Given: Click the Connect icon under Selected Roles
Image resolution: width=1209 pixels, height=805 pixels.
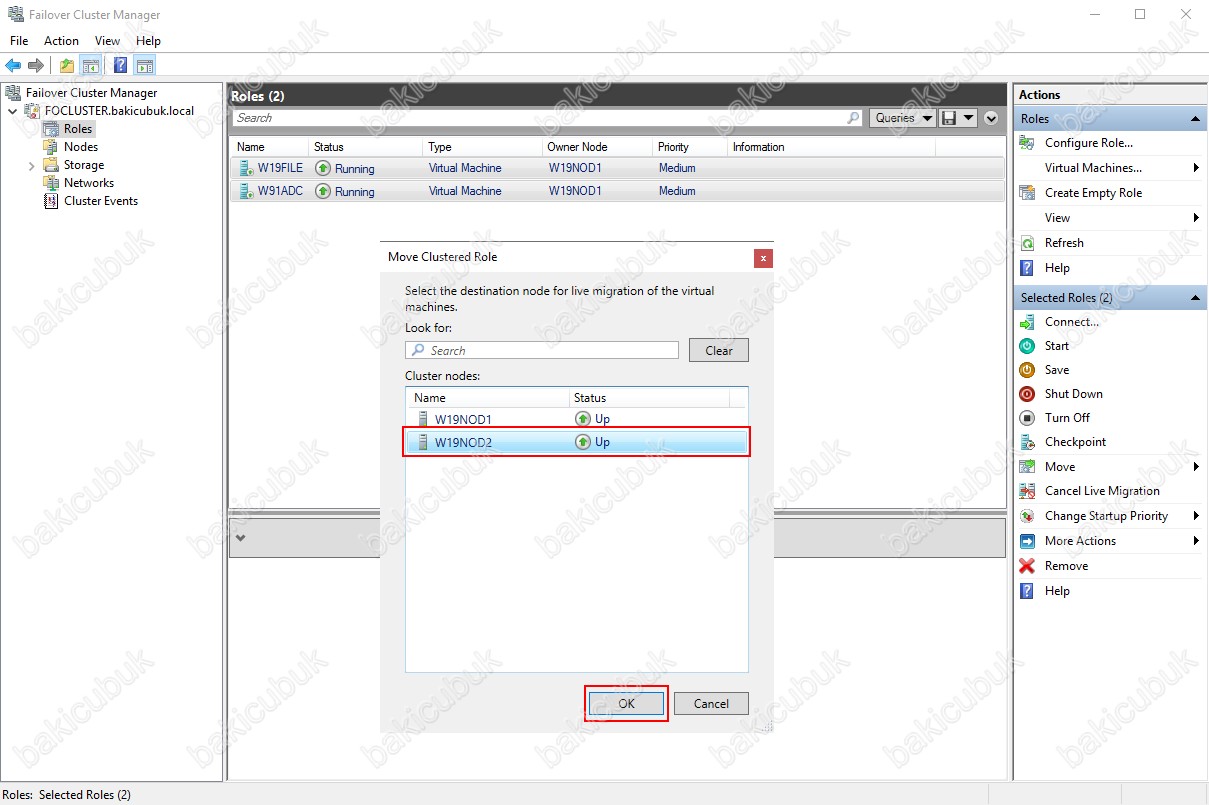Looking at the screenshot, I should pos(1027,322).
